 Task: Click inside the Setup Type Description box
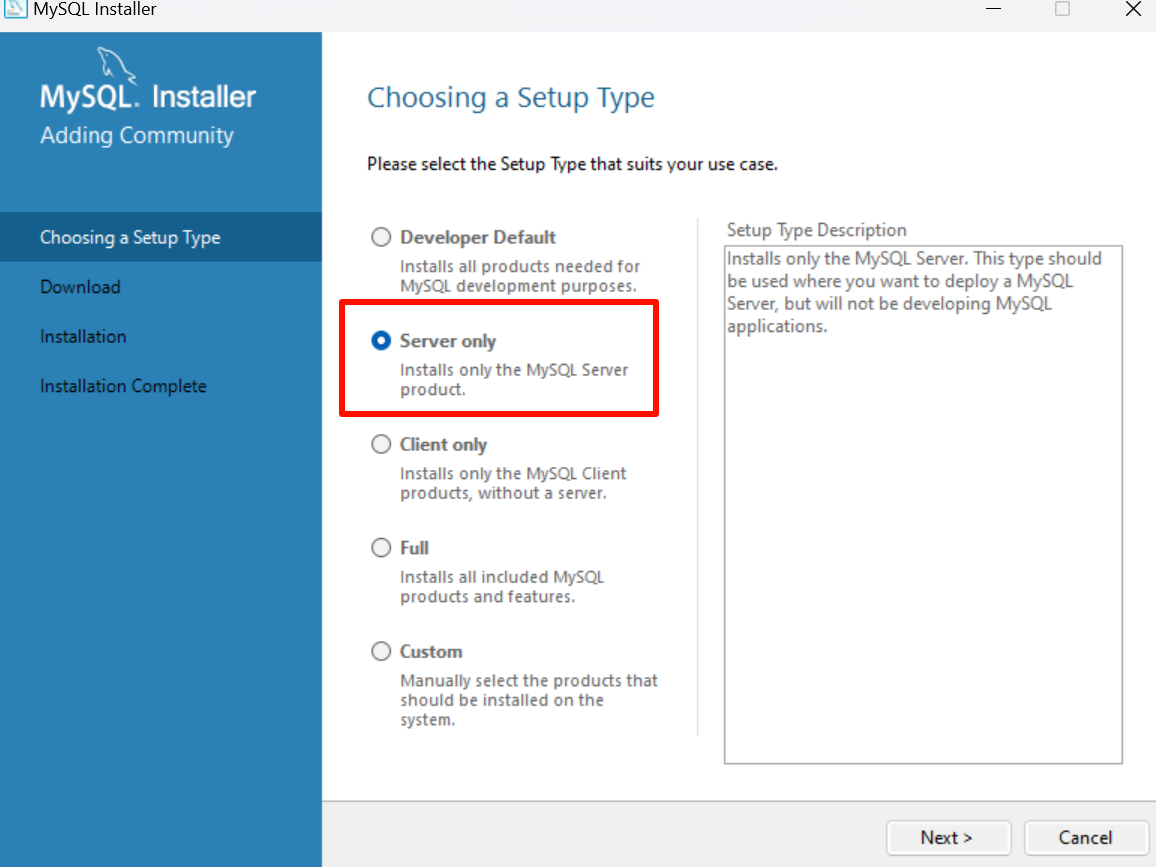(923, 550)
